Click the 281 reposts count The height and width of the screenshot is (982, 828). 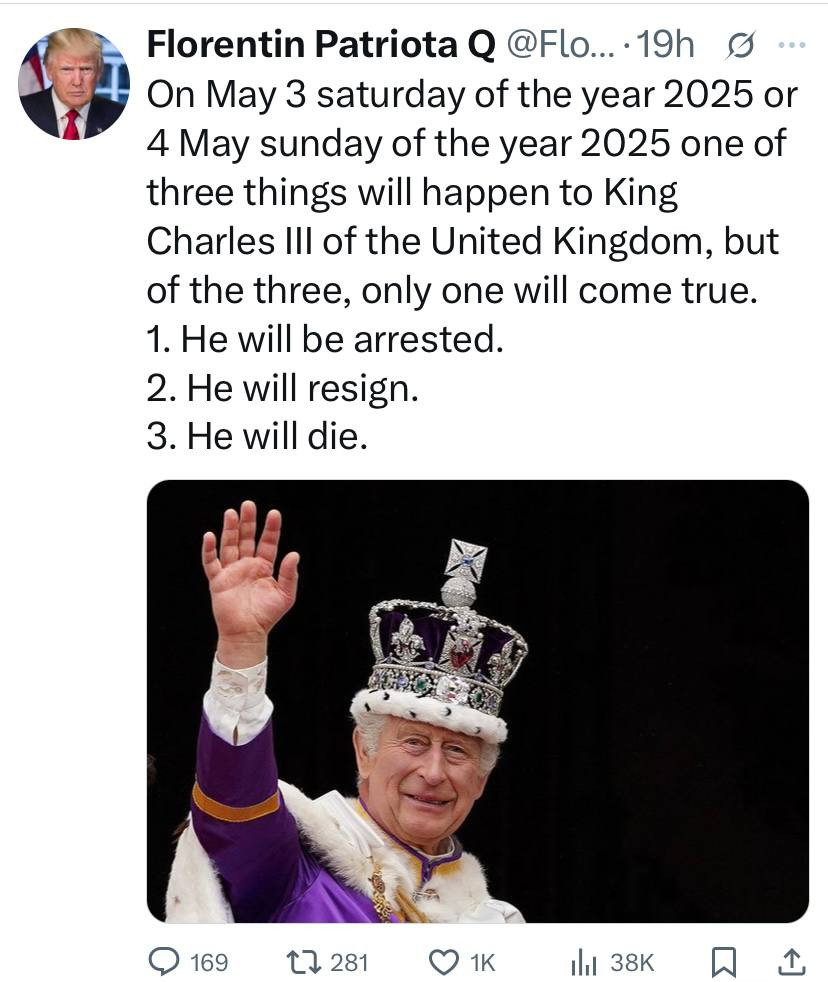pos(350,962)
